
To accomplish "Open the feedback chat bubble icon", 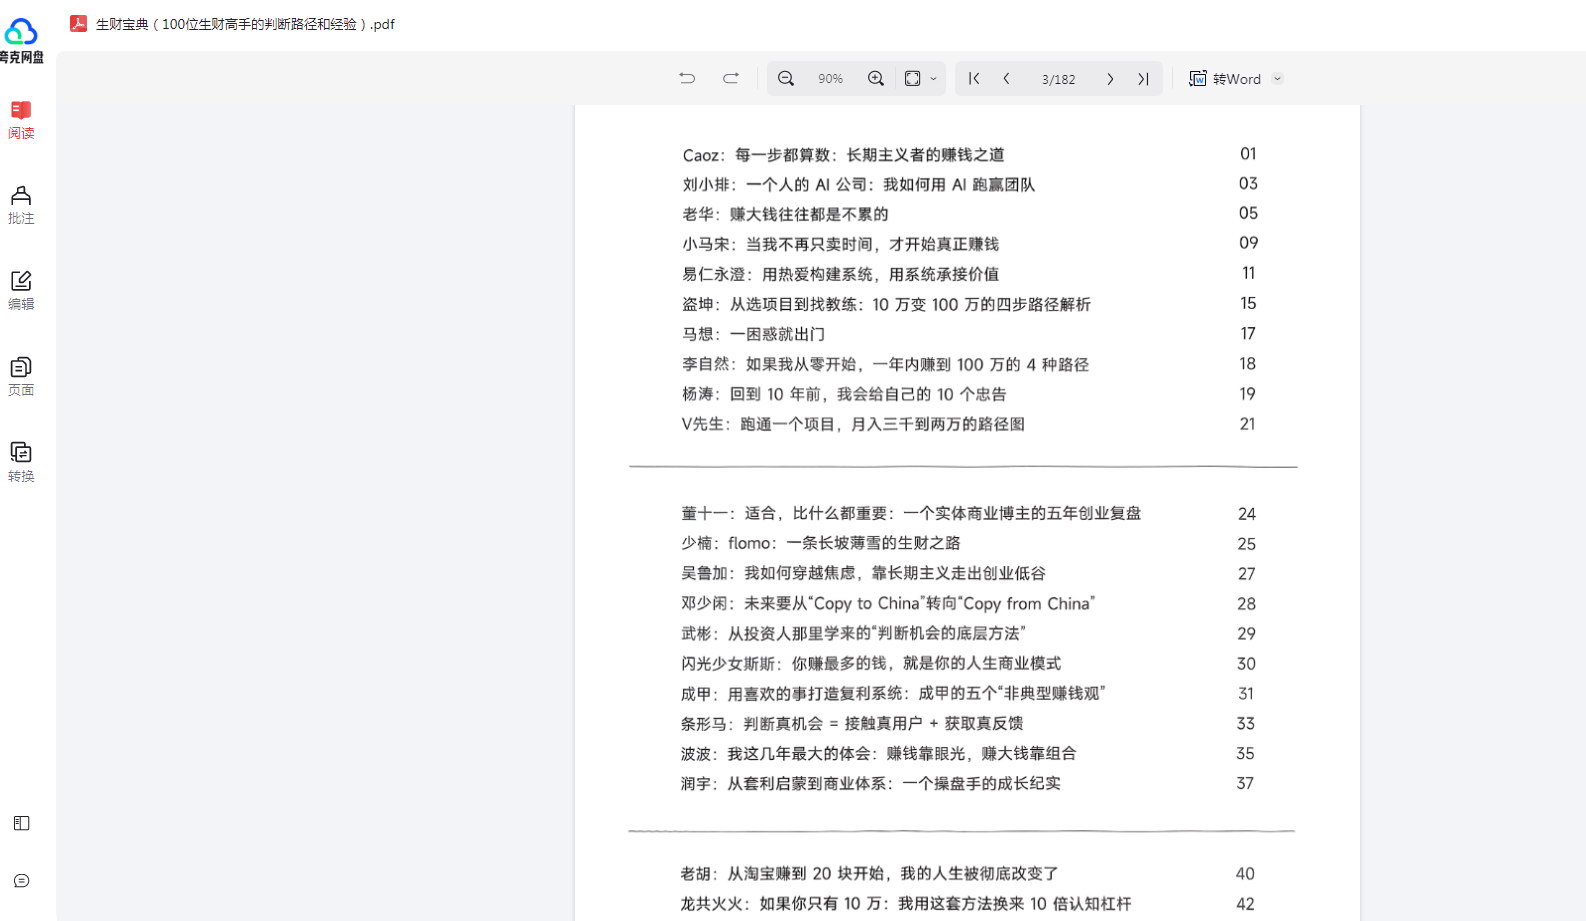I will tap(22, 881).
